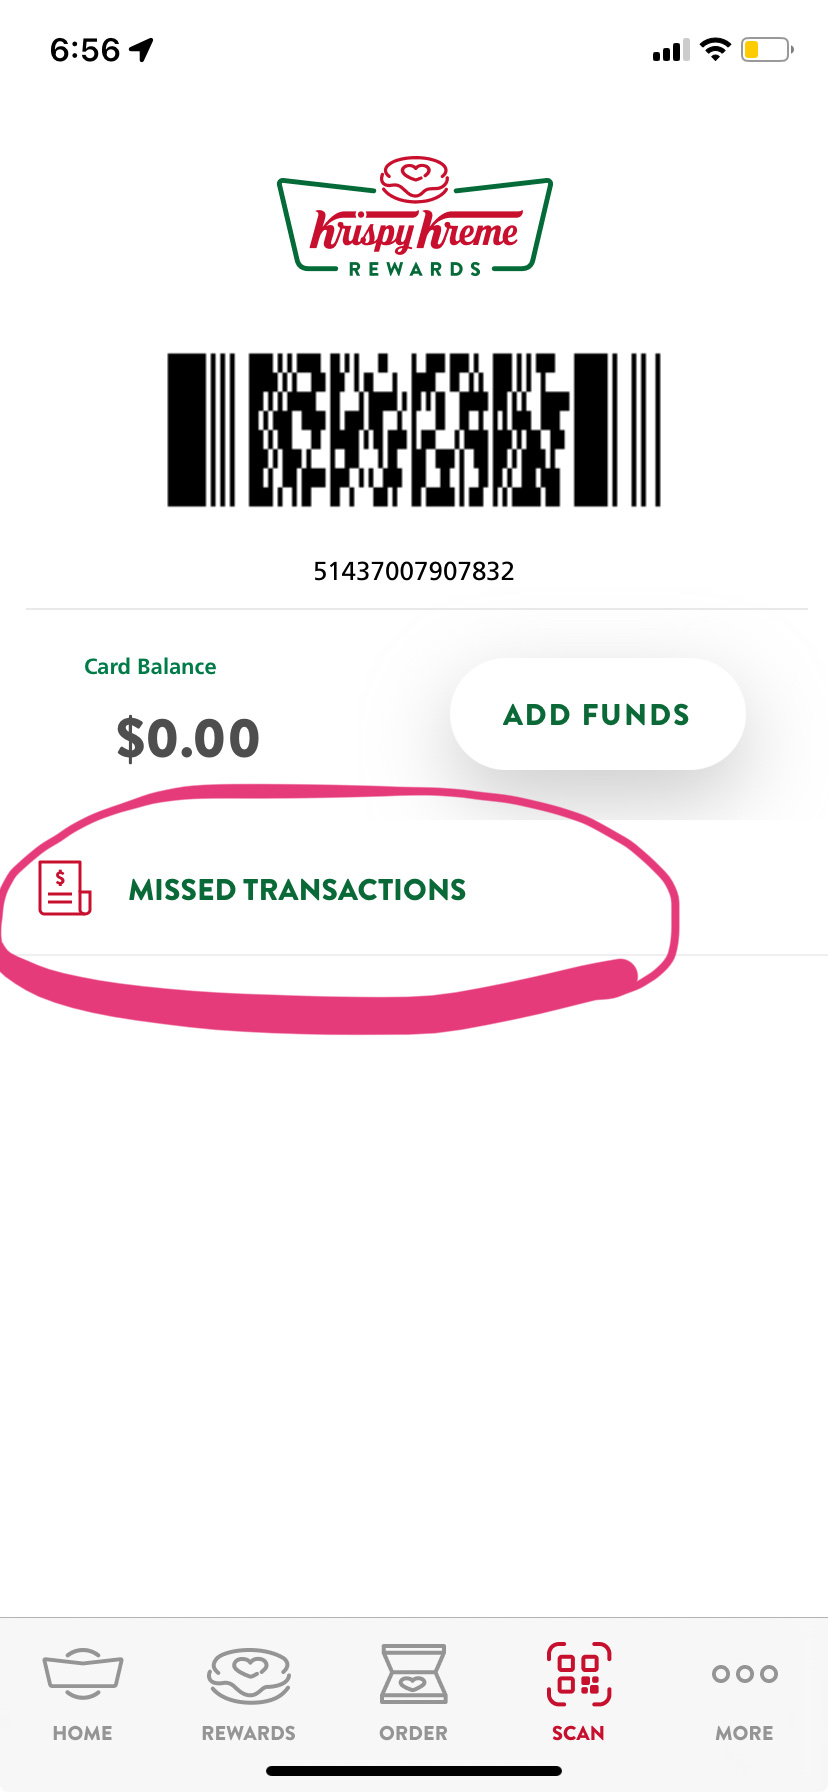Image resolution: width=828 pixels, height=1792 pixels.
Task: Select the MORE tab label
Action: (x=745, y=1733)
